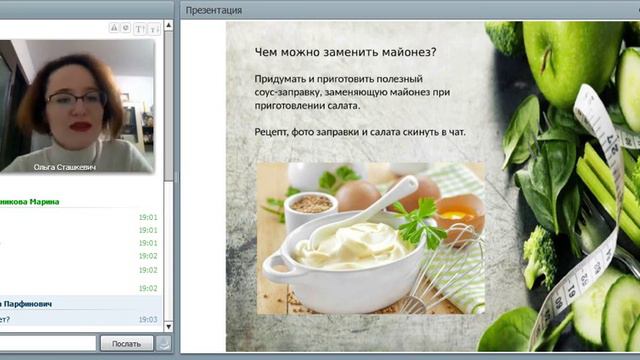The width and height of the screenshot is (640, 360).
Task: Click the first 19:01 chat timestamp
Action: point(148,217)
